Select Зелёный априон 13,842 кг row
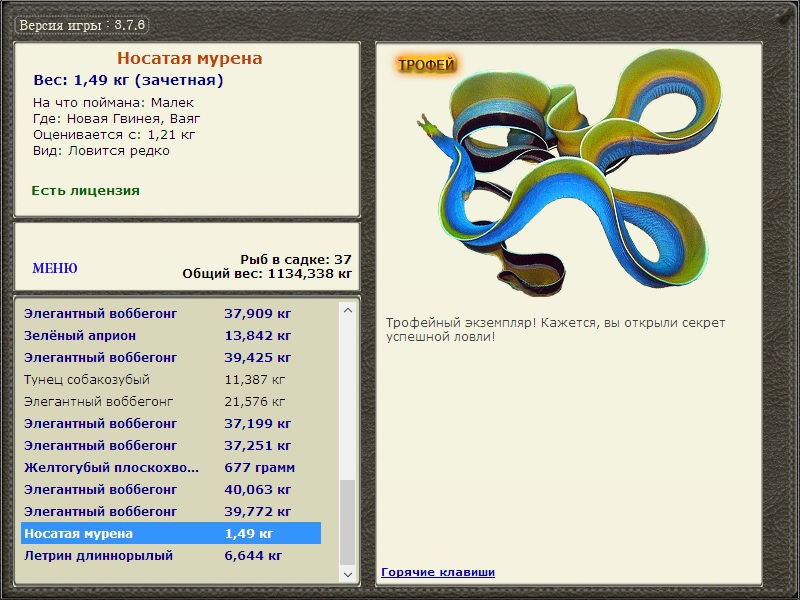Image resolution: width=800 pixels, height=600 pixels. [171, 335]
